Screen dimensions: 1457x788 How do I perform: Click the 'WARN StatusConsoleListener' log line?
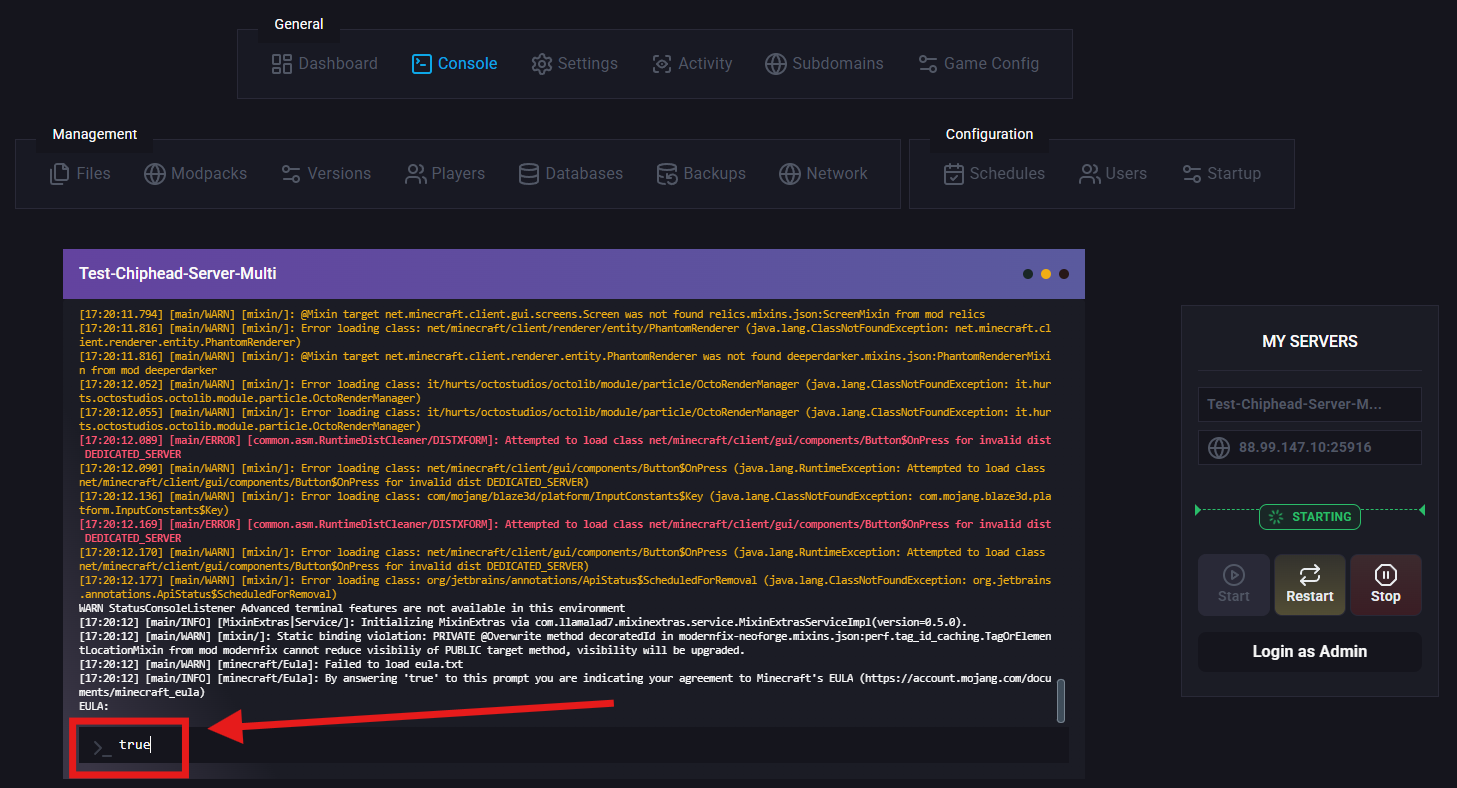(x=352, y=608)
